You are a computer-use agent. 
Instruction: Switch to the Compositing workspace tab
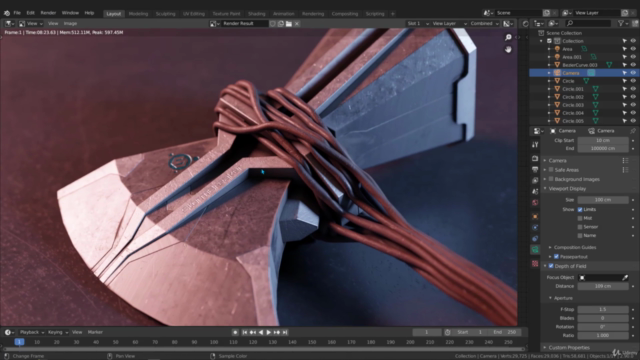(344, 13)
